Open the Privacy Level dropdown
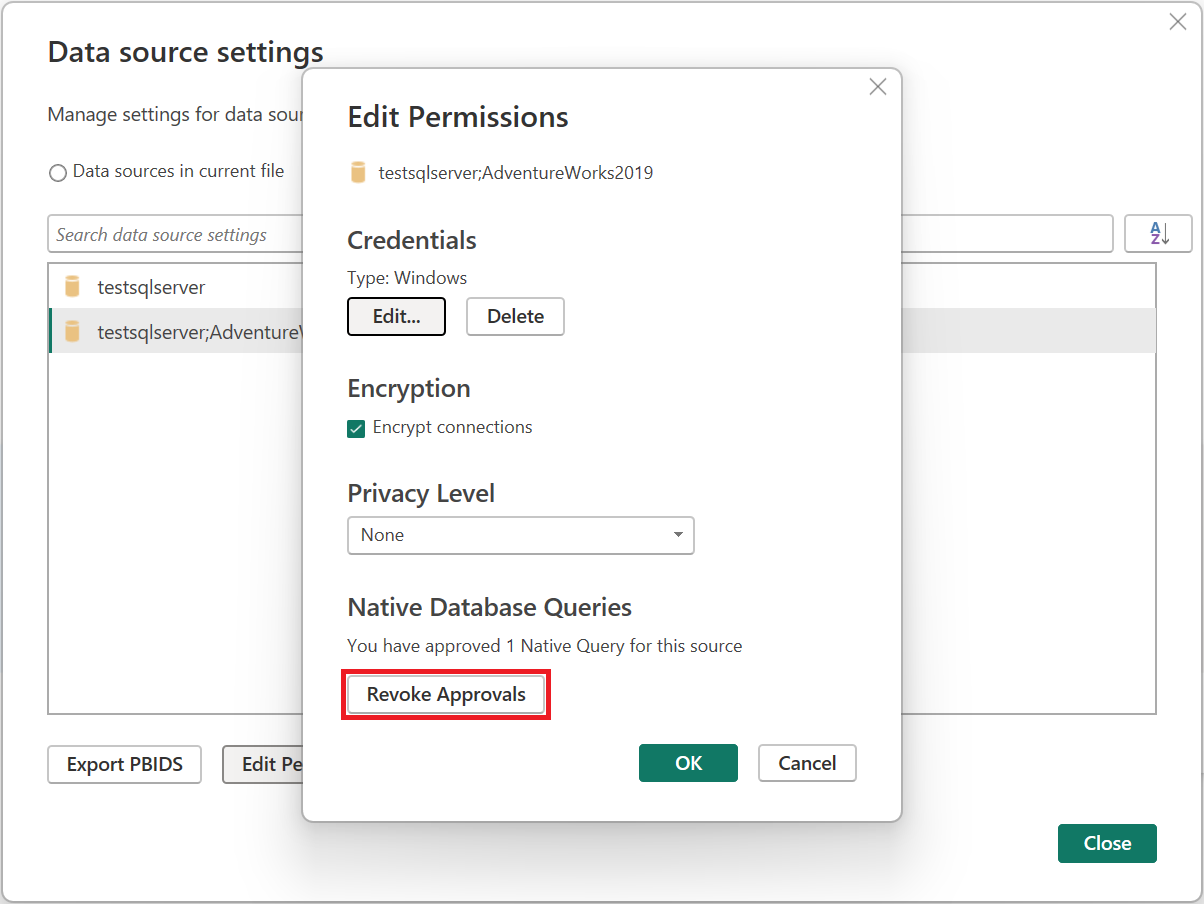This screenshot has height=904, width=1204. click(x=520, y=535)
